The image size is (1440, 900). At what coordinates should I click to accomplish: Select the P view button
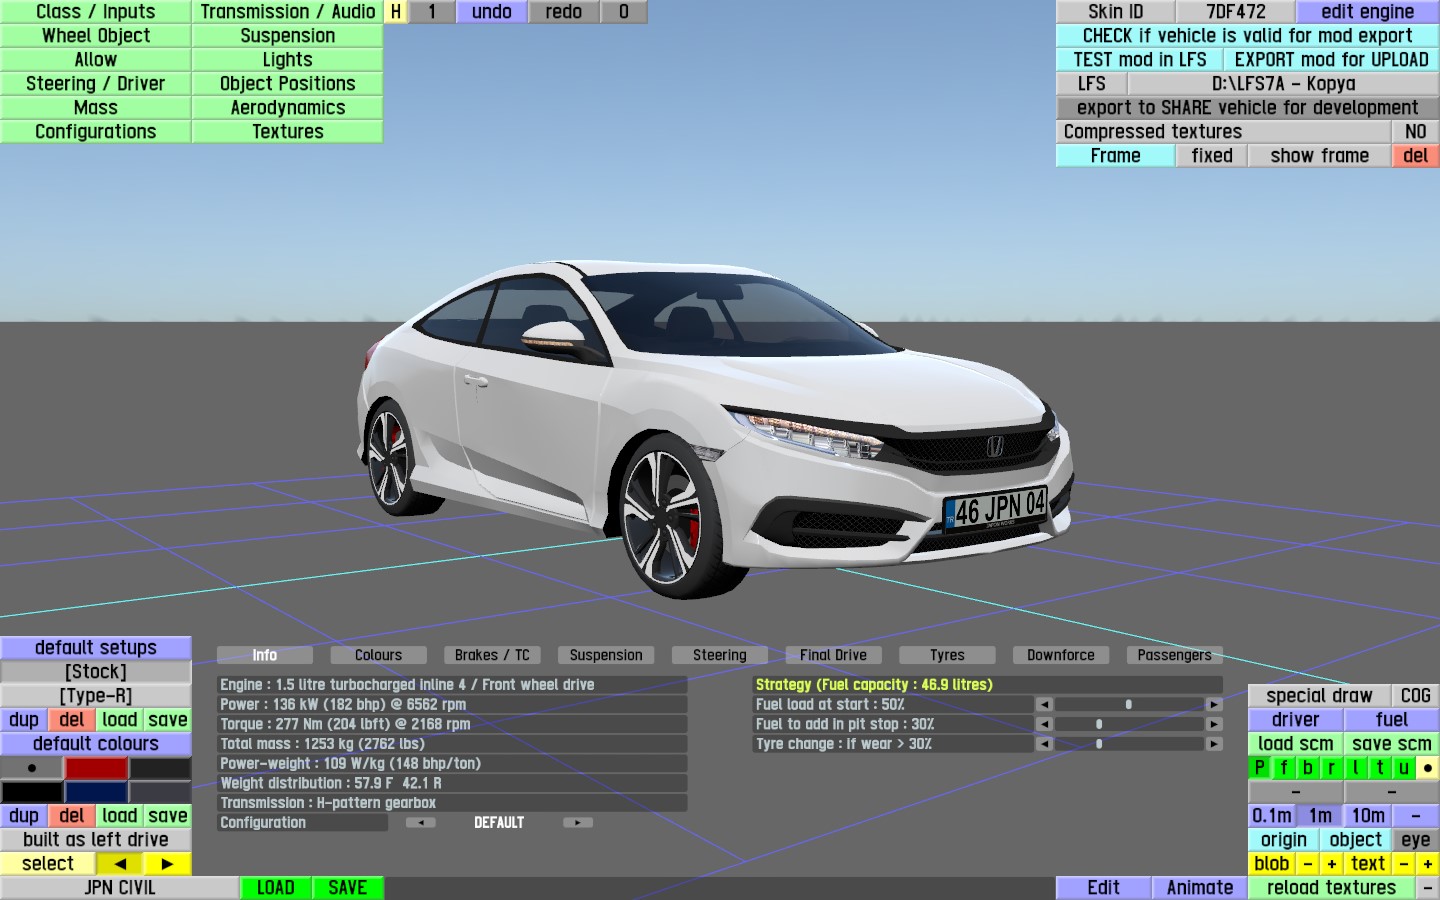pyautogui.click(x=1259, y=768)
